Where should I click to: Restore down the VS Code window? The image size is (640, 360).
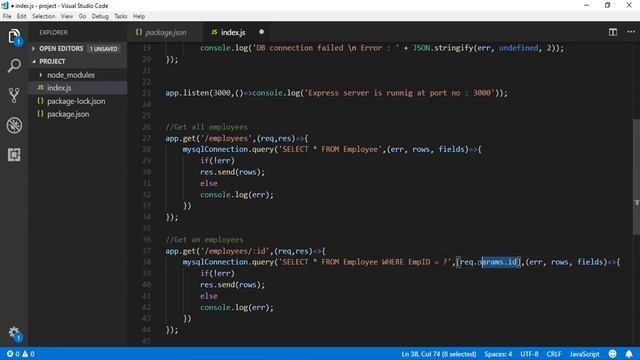[607, 6]
